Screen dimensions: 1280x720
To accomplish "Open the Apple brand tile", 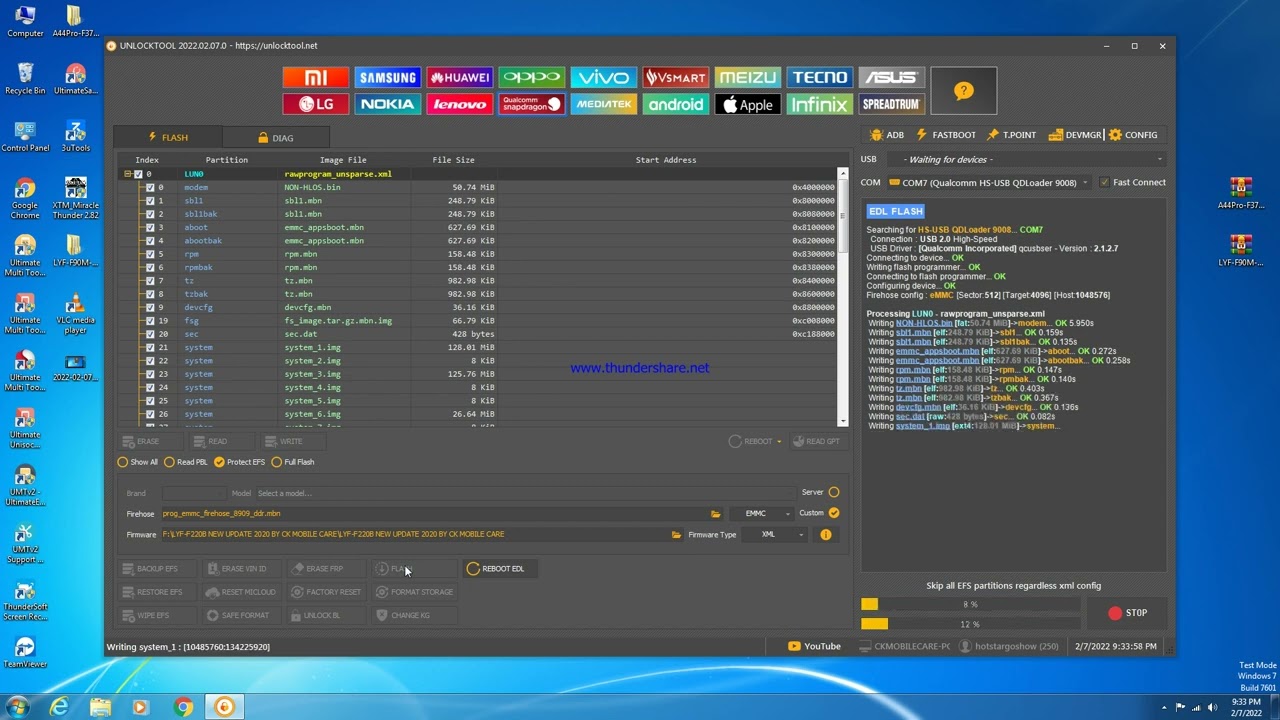I will pyautogui.click(x=748, y=104).
